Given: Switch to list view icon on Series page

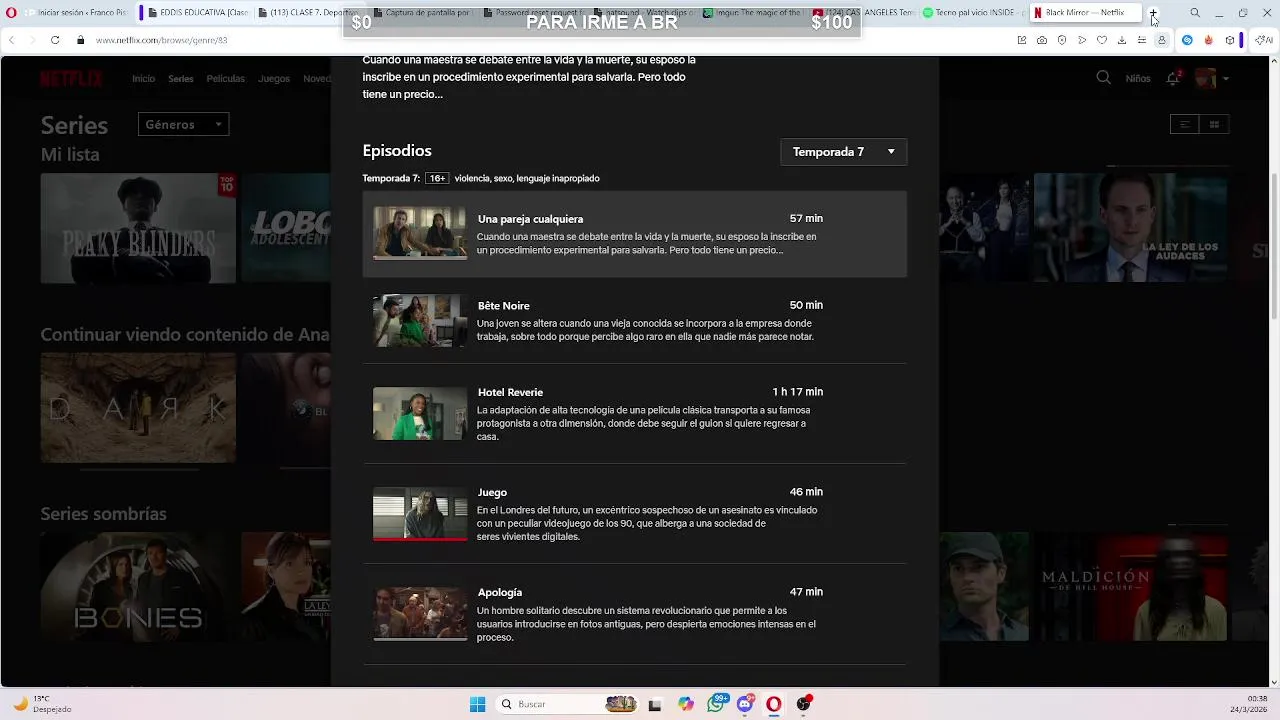Looking at the screenshot, I should coord(1185,124).
